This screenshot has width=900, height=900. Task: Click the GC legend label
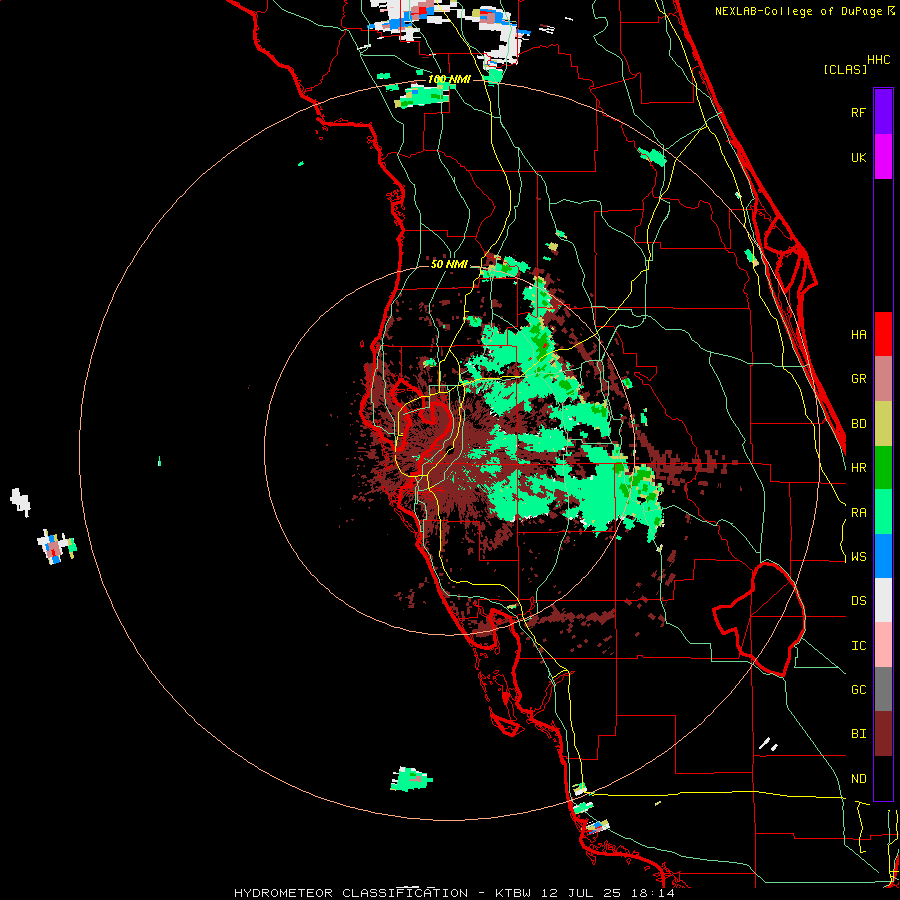point(858,690)
